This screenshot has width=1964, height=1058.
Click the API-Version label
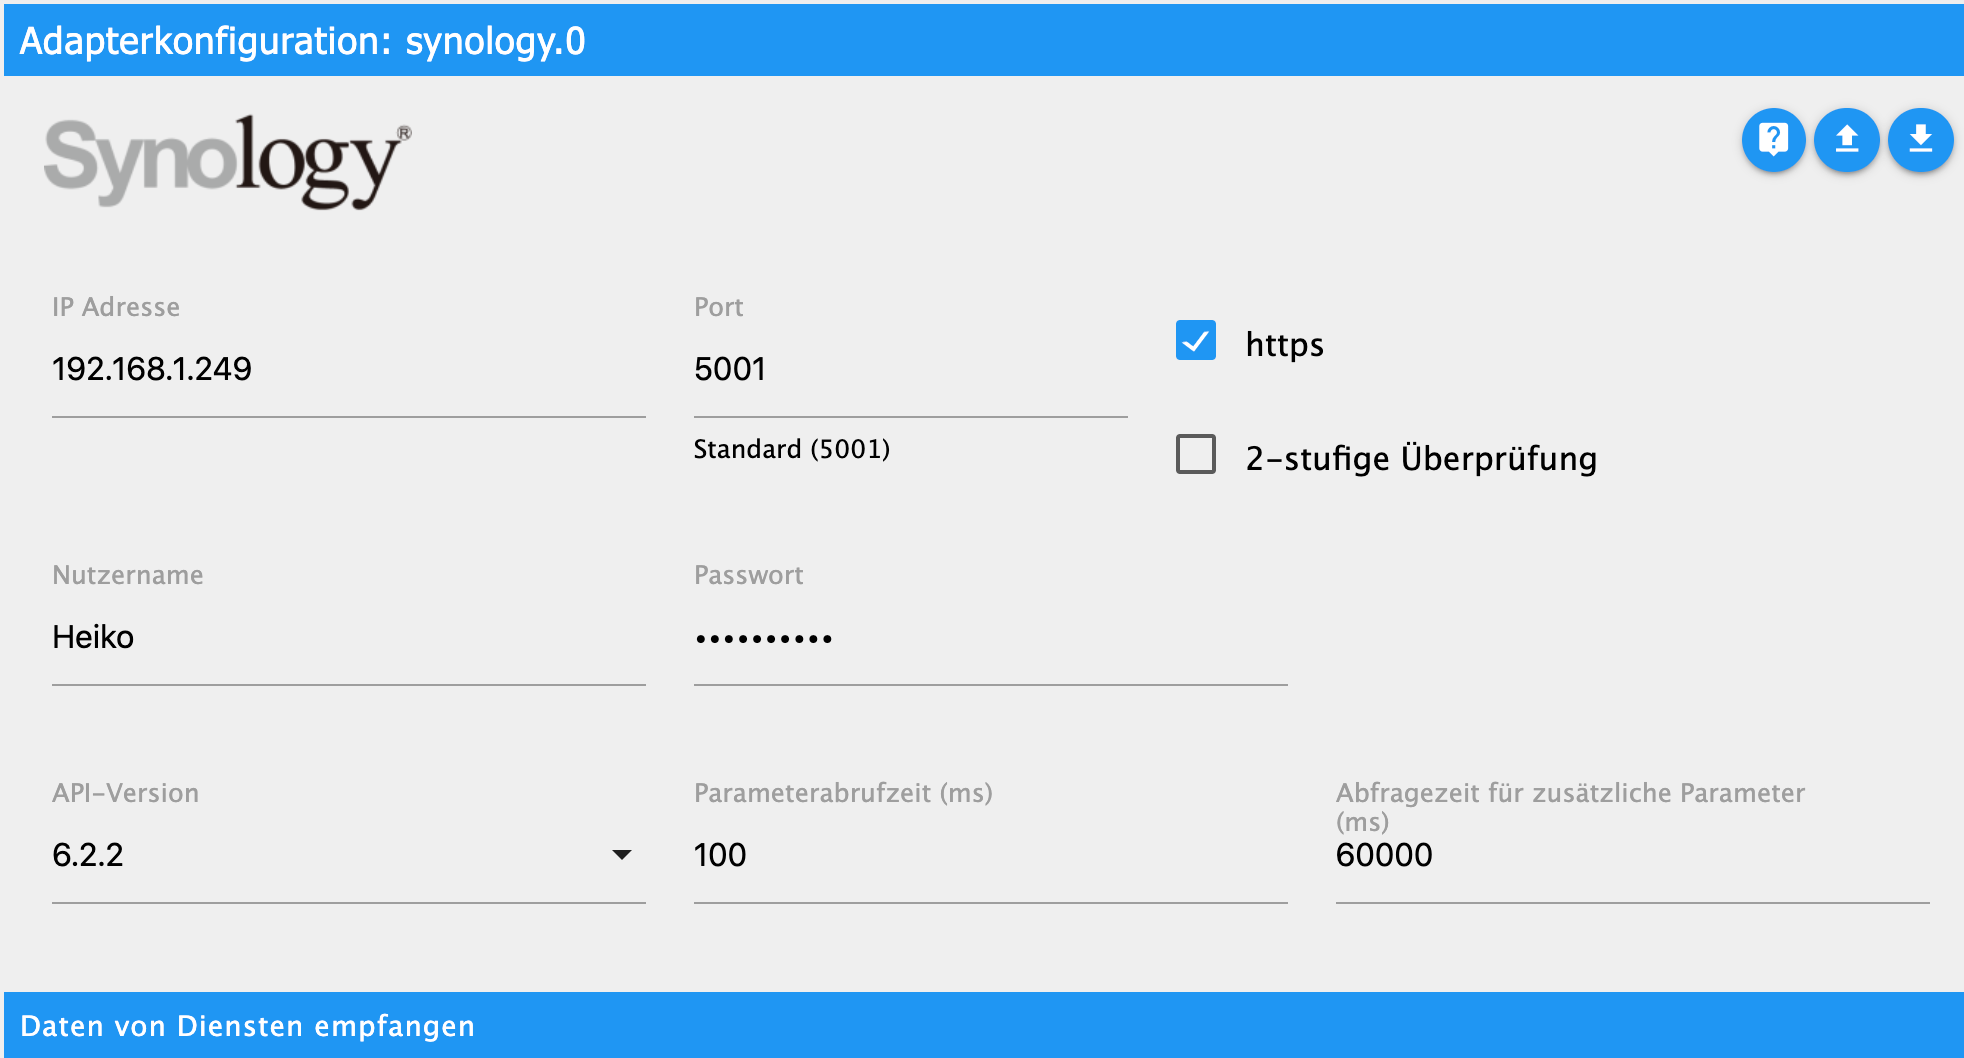pyautogui.click(x=126, y=793)
